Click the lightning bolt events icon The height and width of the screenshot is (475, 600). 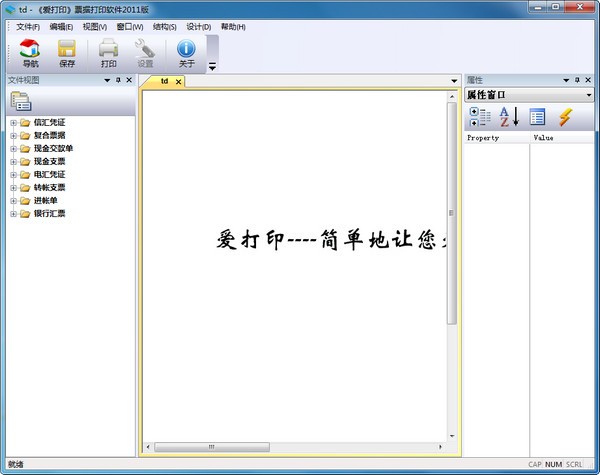(x=566, y=117)
